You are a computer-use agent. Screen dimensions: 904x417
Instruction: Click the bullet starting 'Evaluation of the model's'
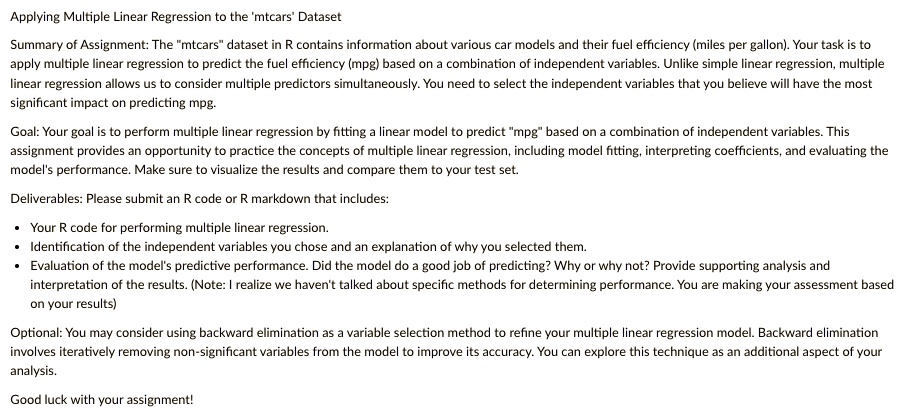462,285
